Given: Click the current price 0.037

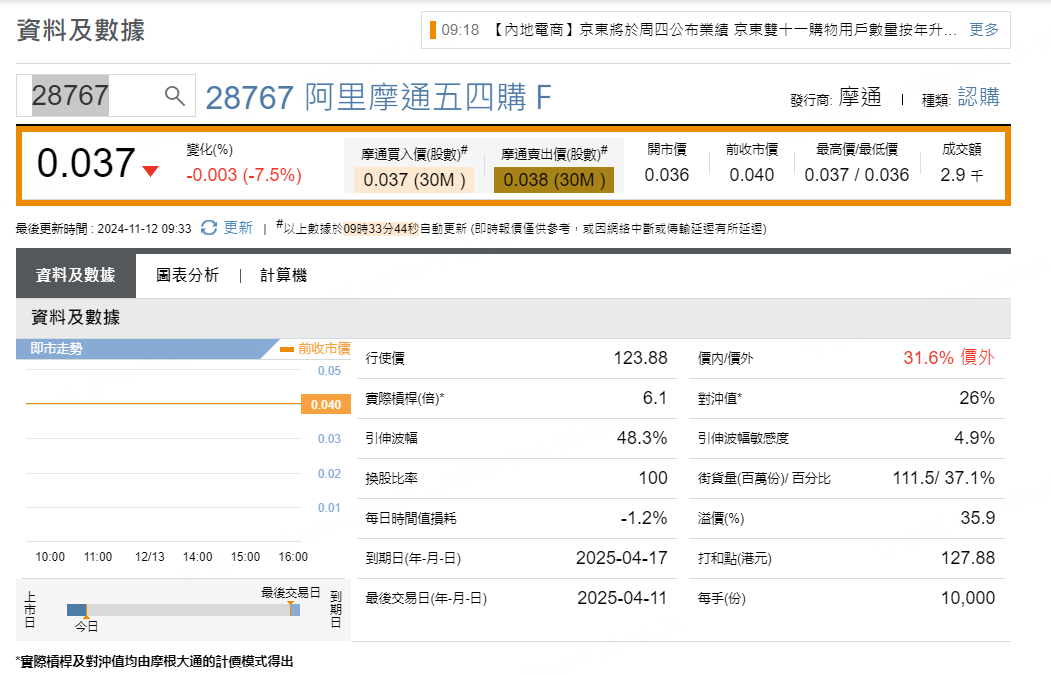Looking at the screenshot, I should (x=86, y=163).
